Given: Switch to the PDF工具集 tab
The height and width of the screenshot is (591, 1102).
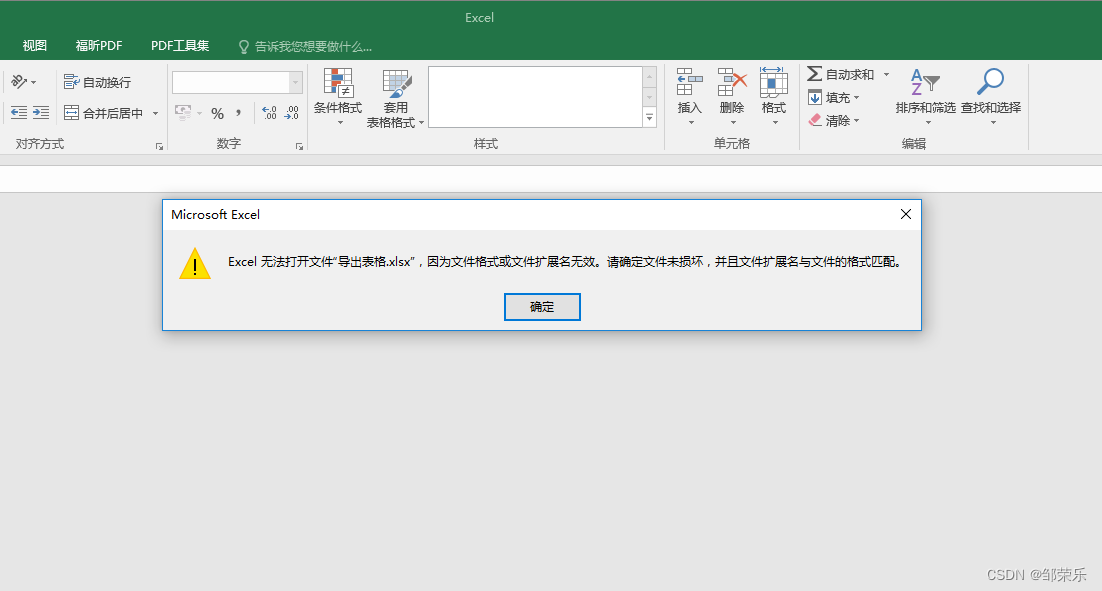Looking at the screenshot, I should pyautogui.click(x=180, y=46).
